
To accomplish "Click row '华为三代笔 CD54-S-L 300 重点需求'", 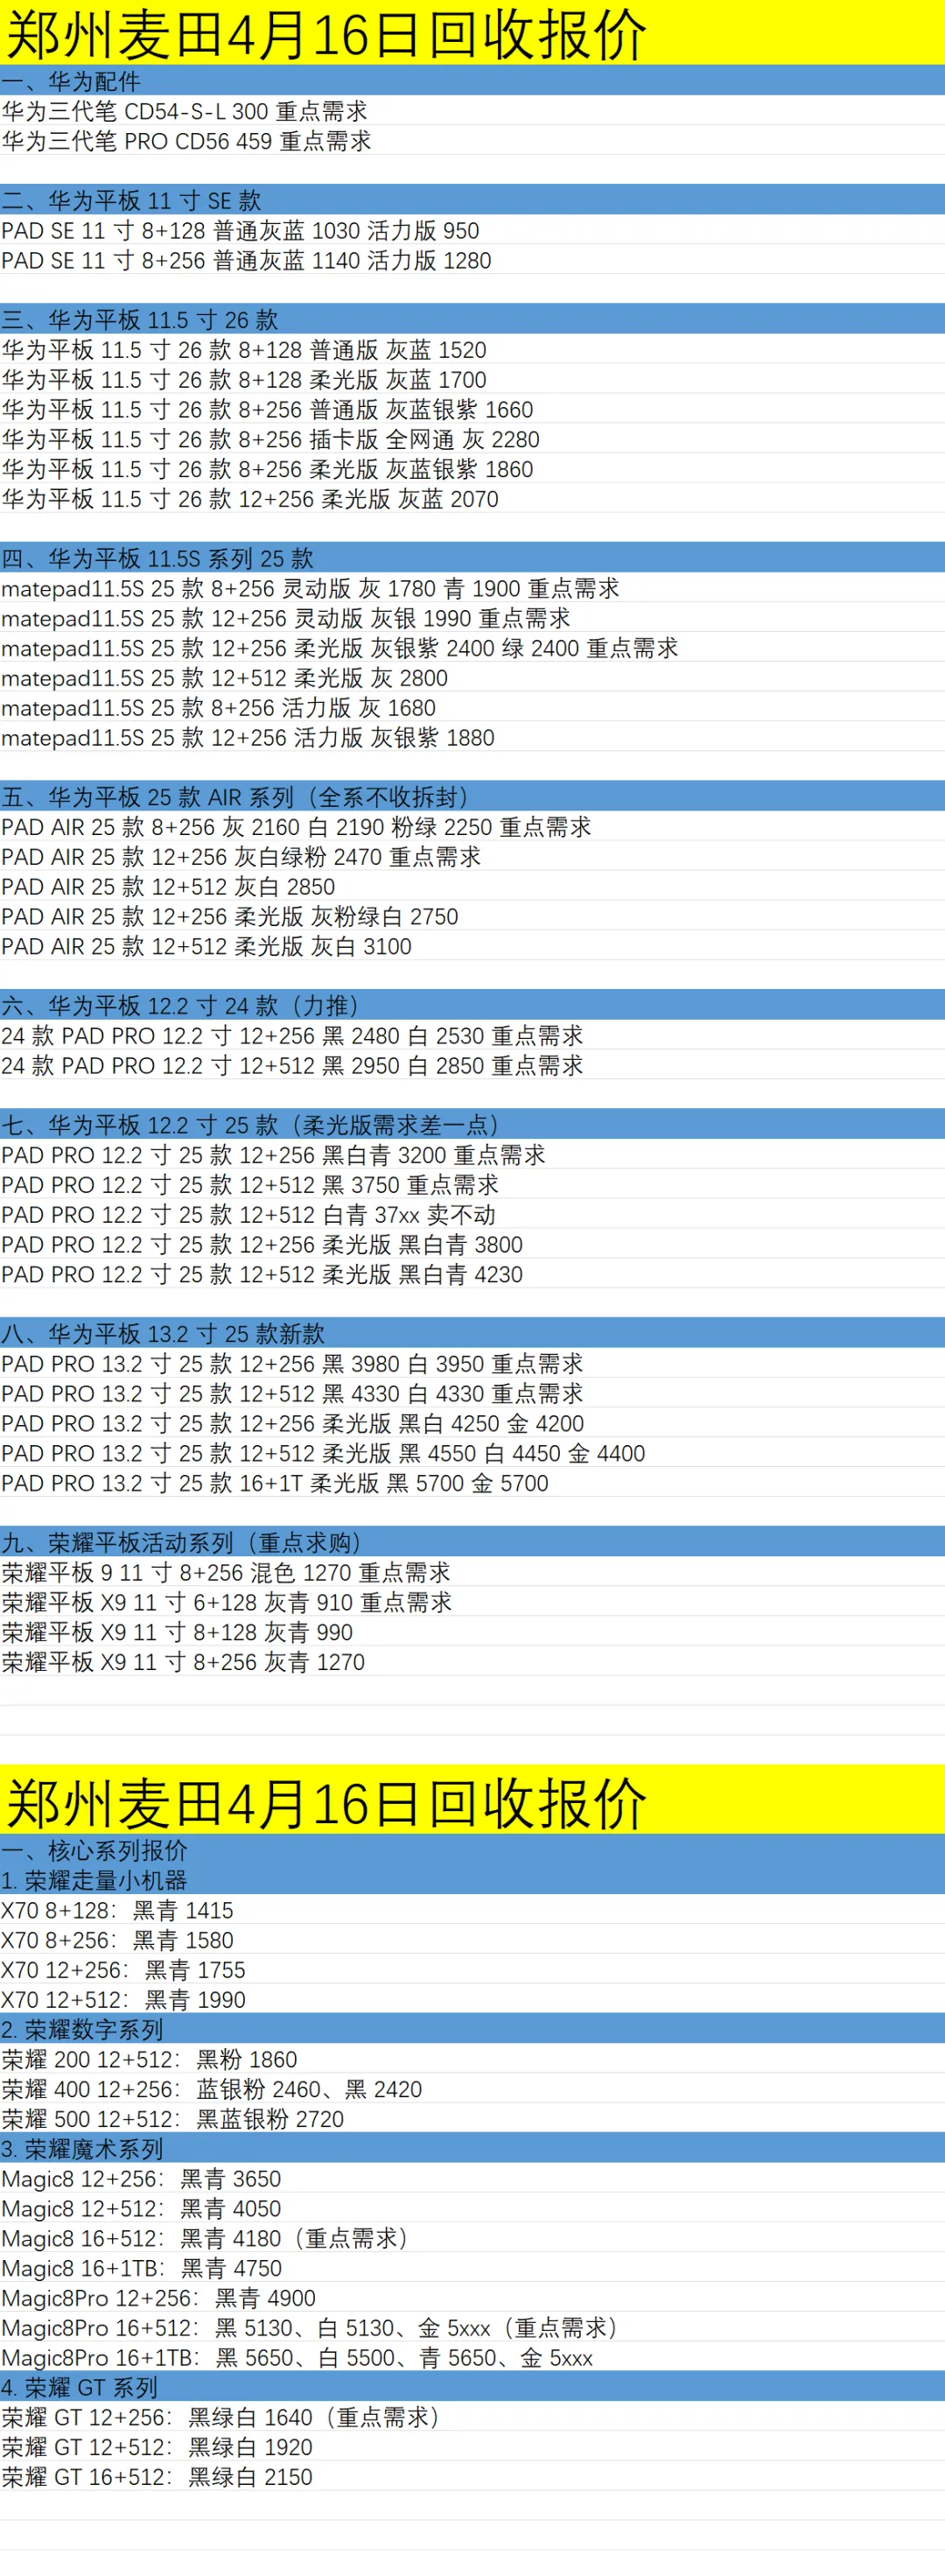I will point(472,111).
